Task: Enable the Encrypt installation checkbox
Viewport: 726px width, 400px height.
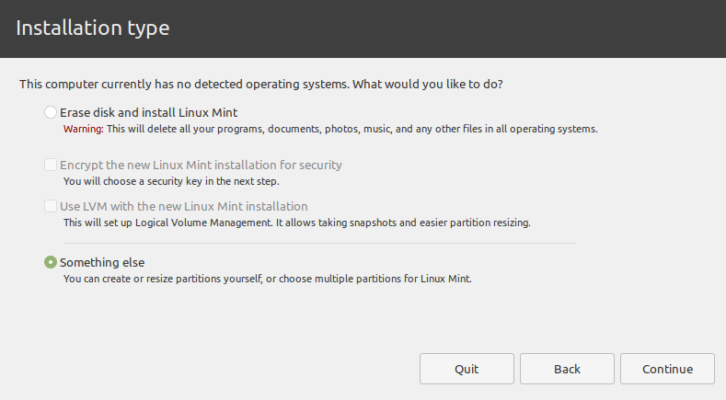Action: click(50, 165)
